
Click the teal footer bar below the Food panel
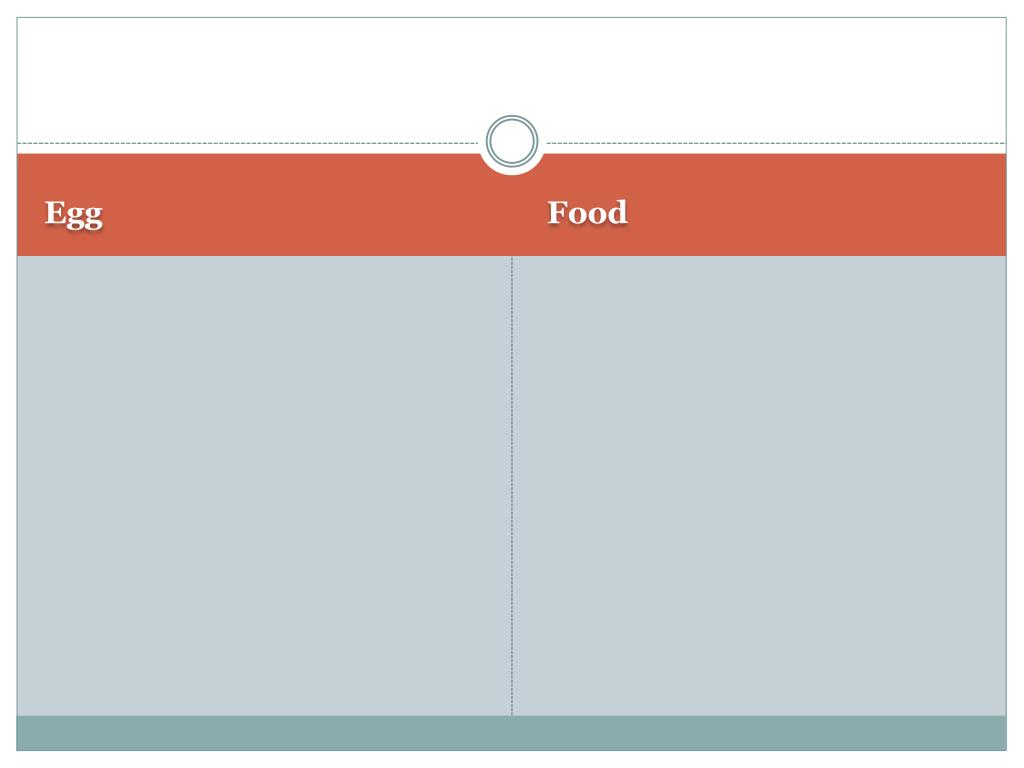[x=759, y=733]
